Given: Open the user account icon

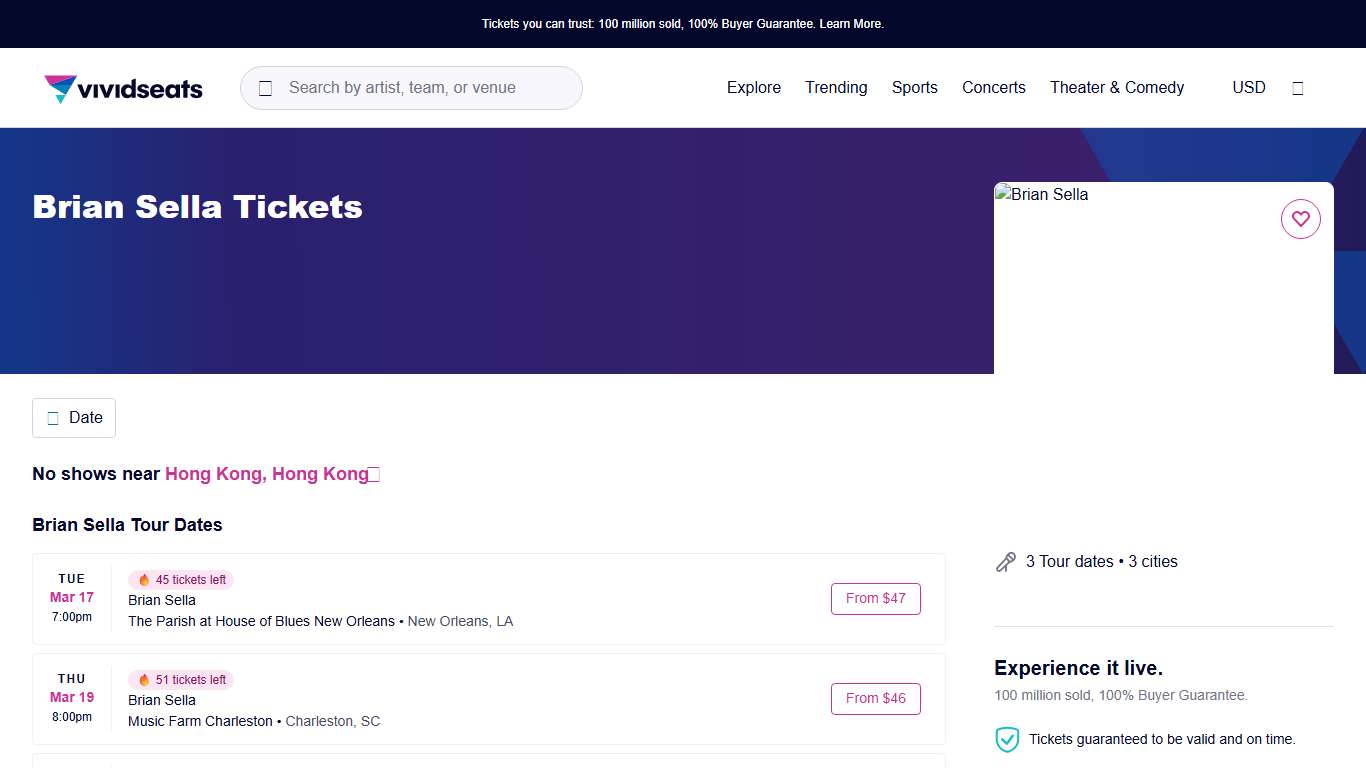Looking at the screenshot, I should pos(1298,88).
